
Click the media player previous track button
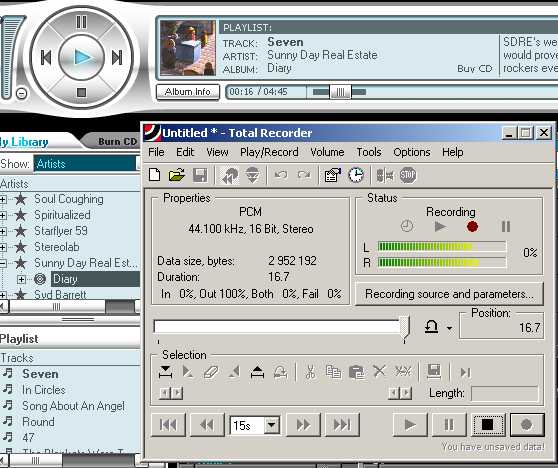(x=46, y=58)
